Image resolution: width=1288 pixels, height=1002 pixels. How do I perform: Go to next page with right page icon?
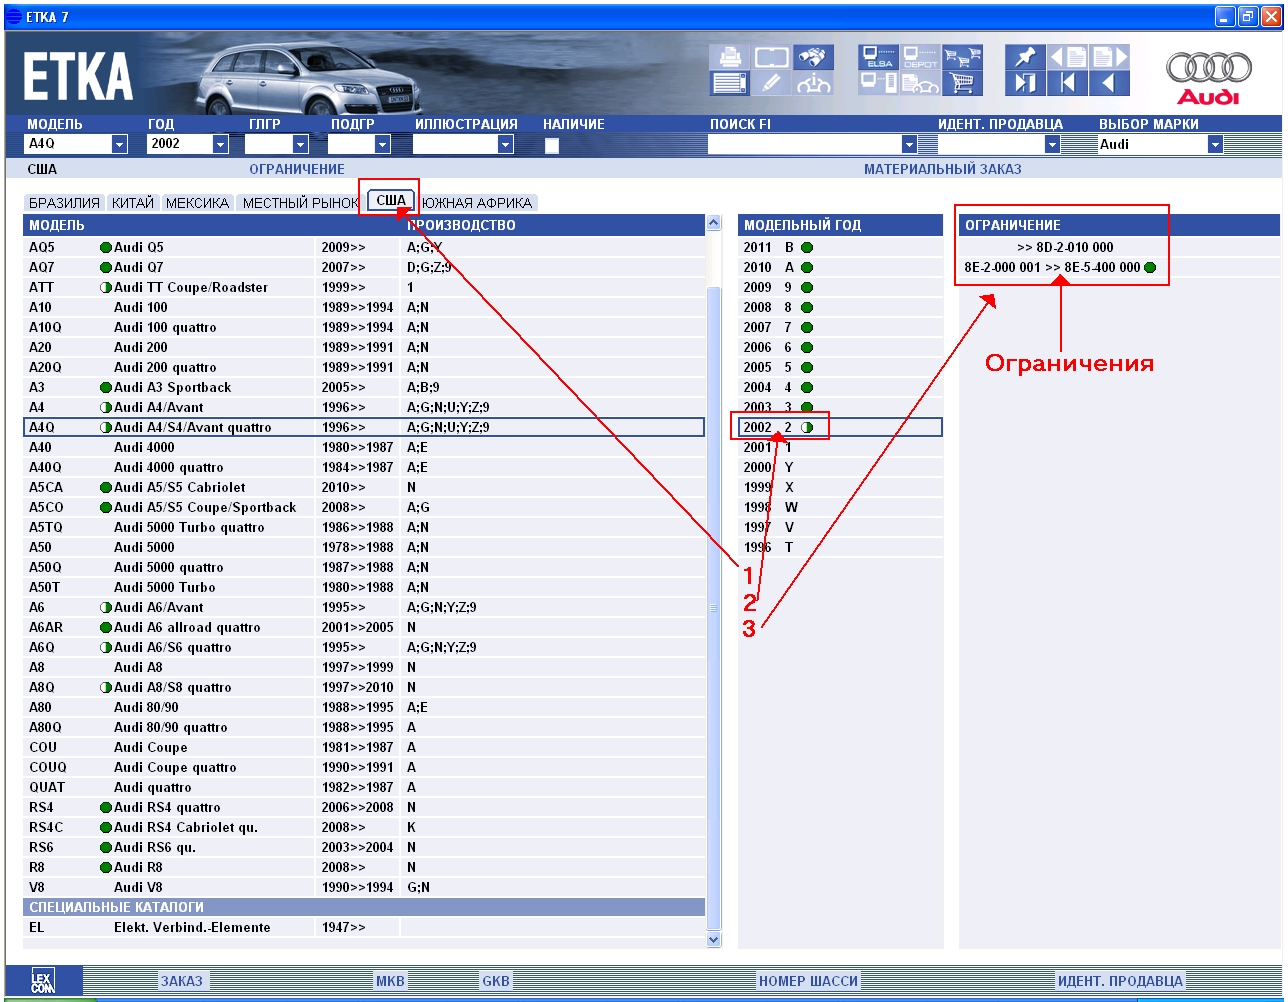click(x=1109, y=57)
